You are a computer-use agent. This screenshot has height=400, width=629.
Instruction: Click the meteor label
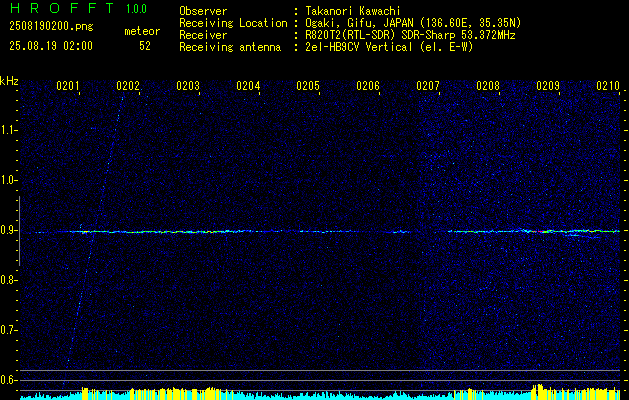142,31
